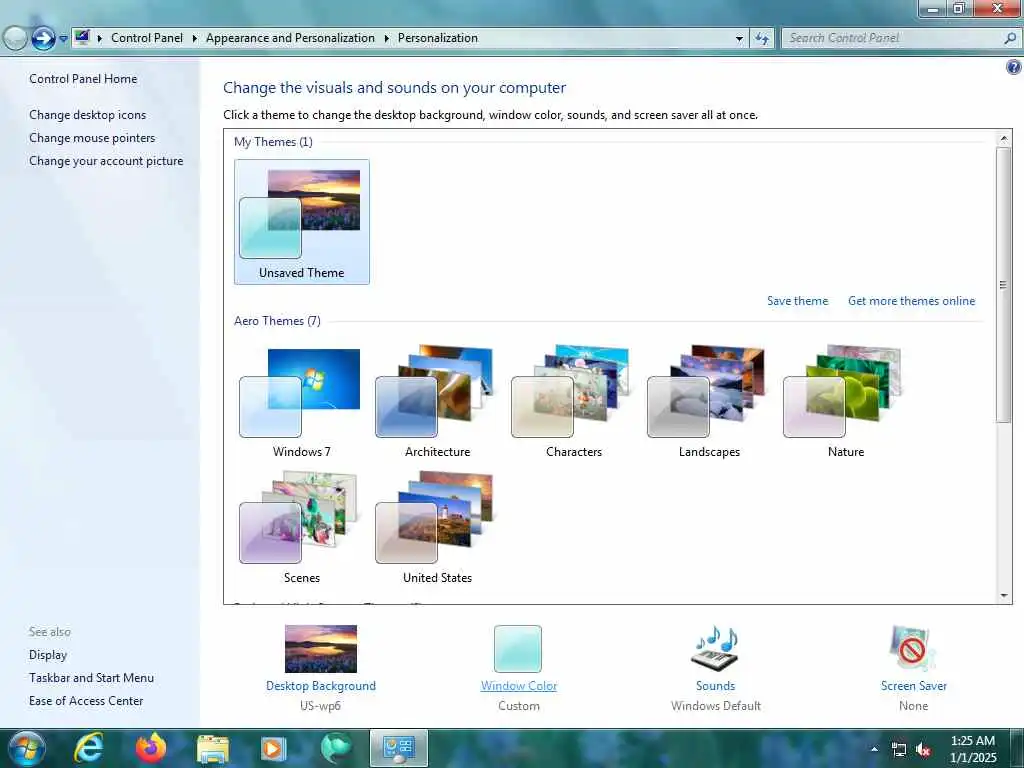Screen dimensions: 1024x768
Task: Click the Screen Saver link
Action: coord(913,686)
